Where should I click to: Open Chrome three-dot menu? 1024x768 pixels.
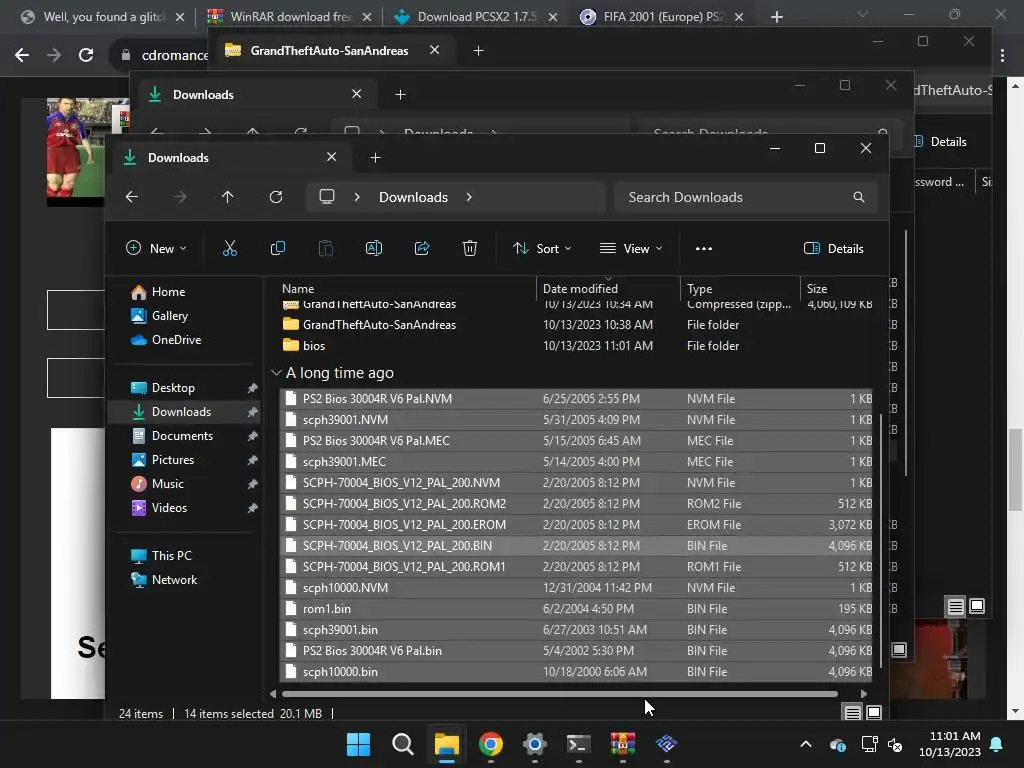(1002, 56)
